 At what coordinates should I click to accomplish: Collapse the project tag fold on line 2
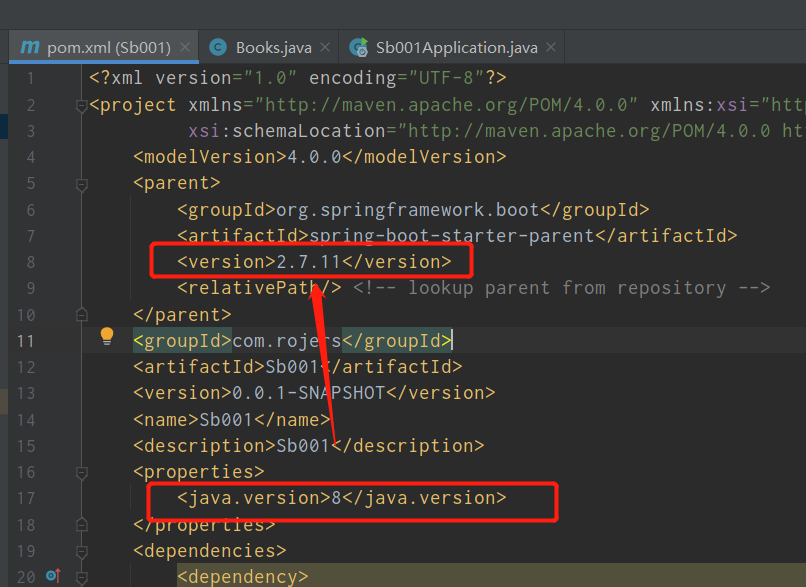(x=81, y=106)
